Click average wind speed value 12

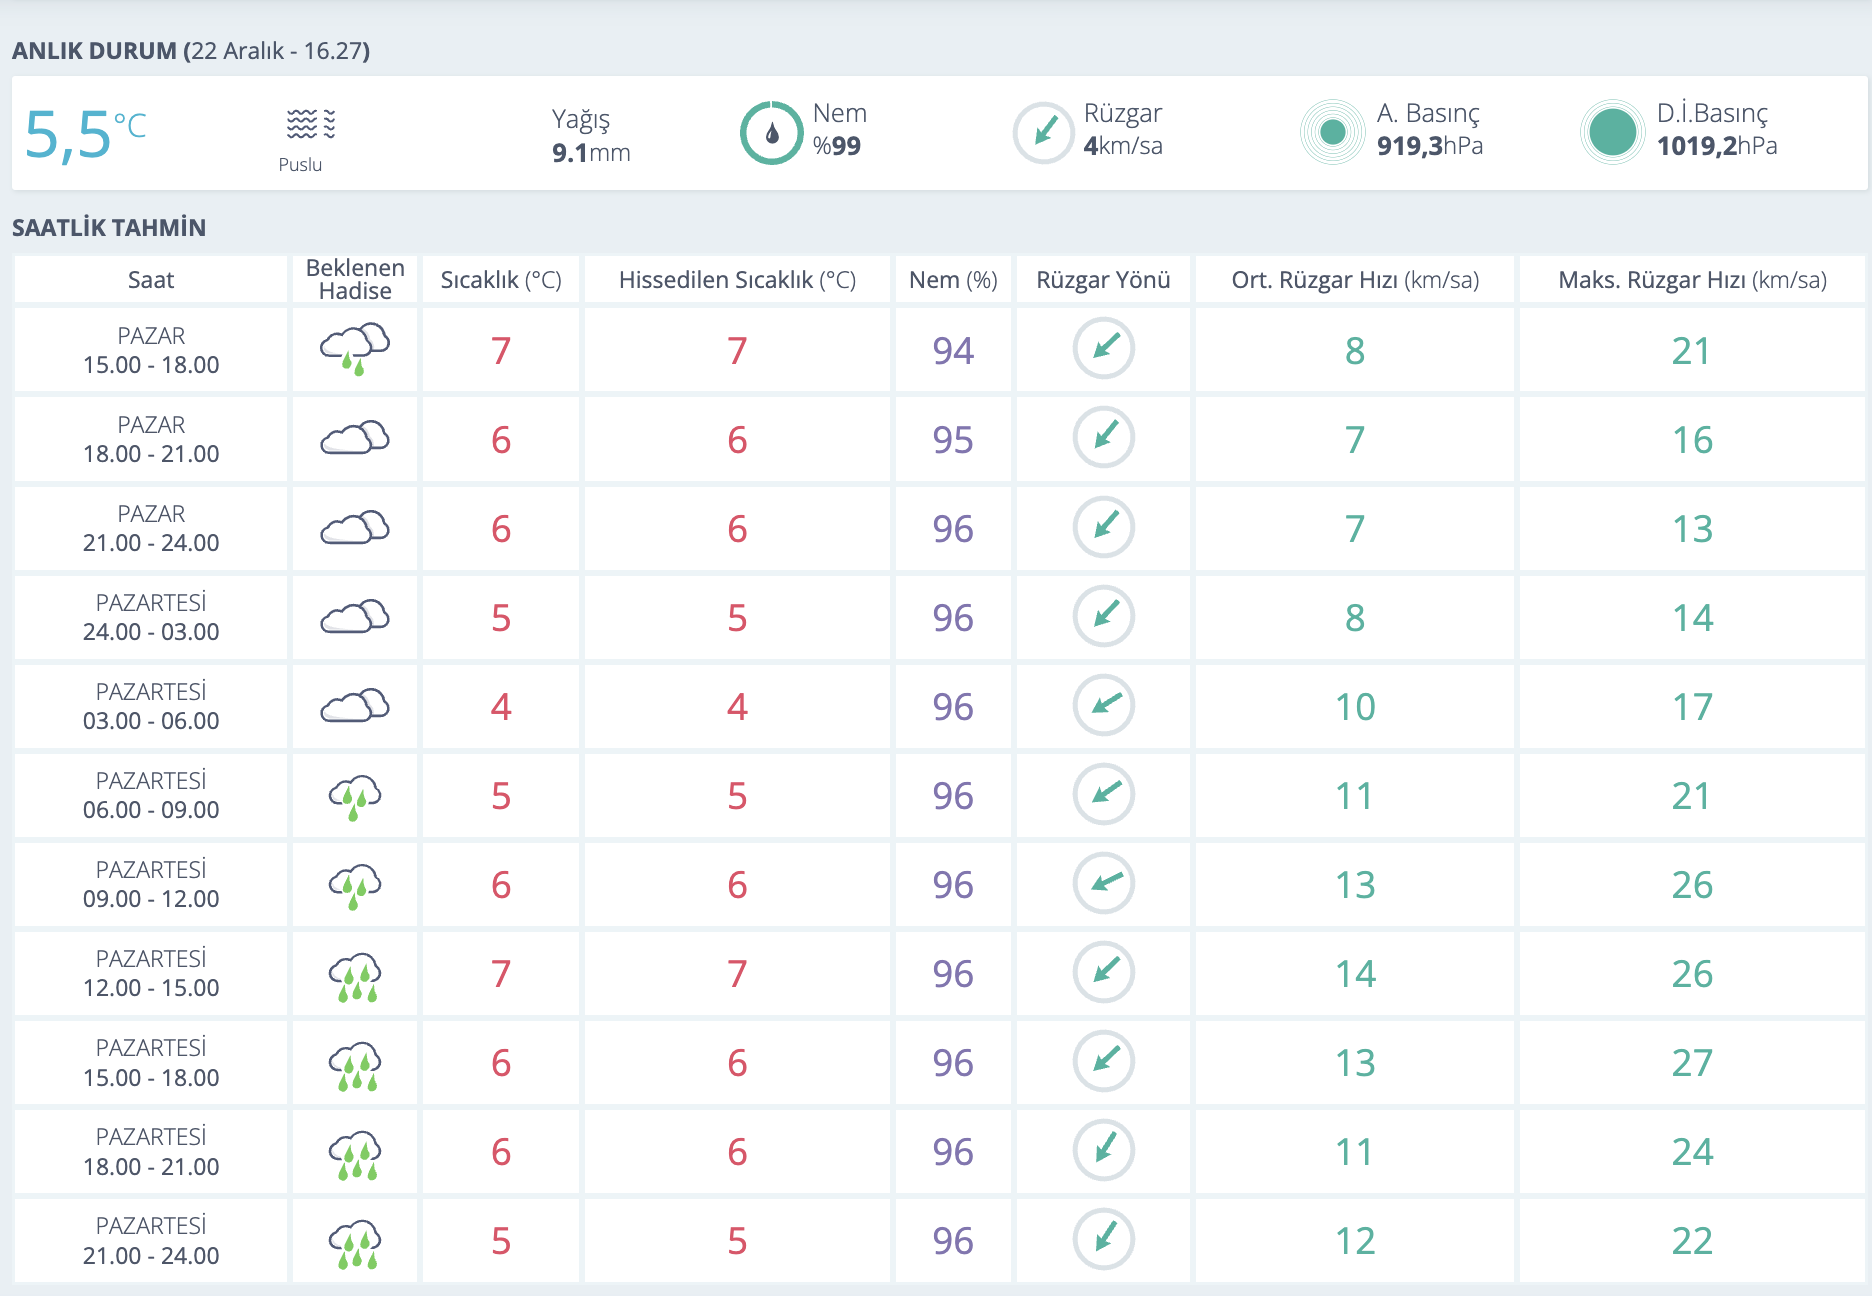click(x=1355, y=1241)
